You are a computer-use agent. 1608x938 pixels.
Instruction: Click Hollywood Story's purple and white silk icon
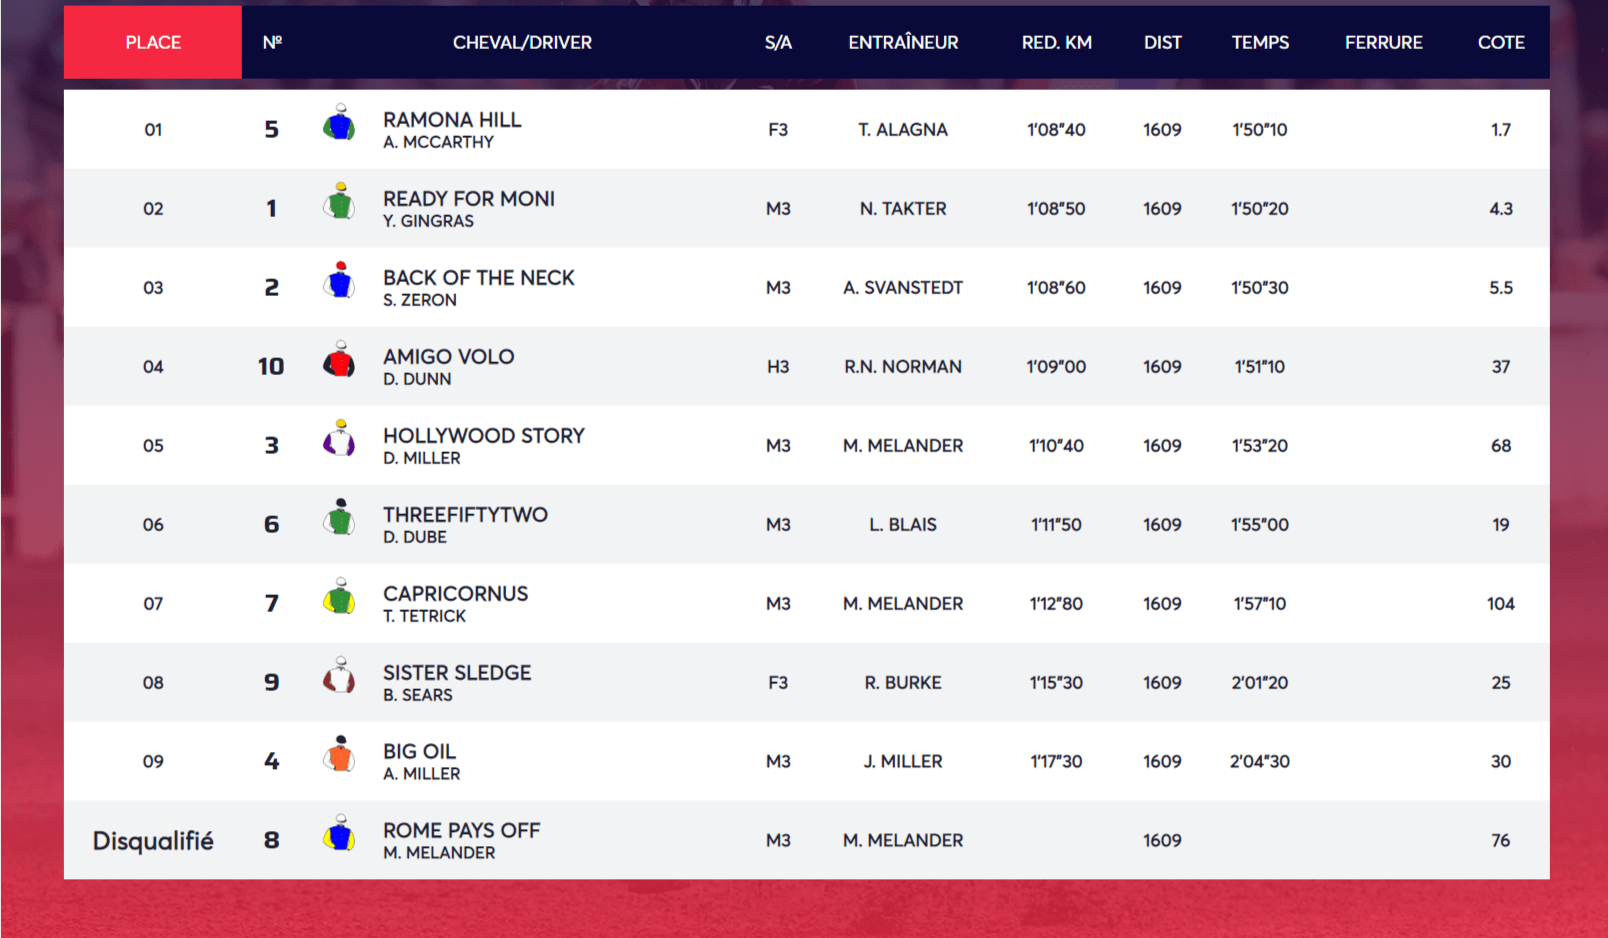[339, 438]
